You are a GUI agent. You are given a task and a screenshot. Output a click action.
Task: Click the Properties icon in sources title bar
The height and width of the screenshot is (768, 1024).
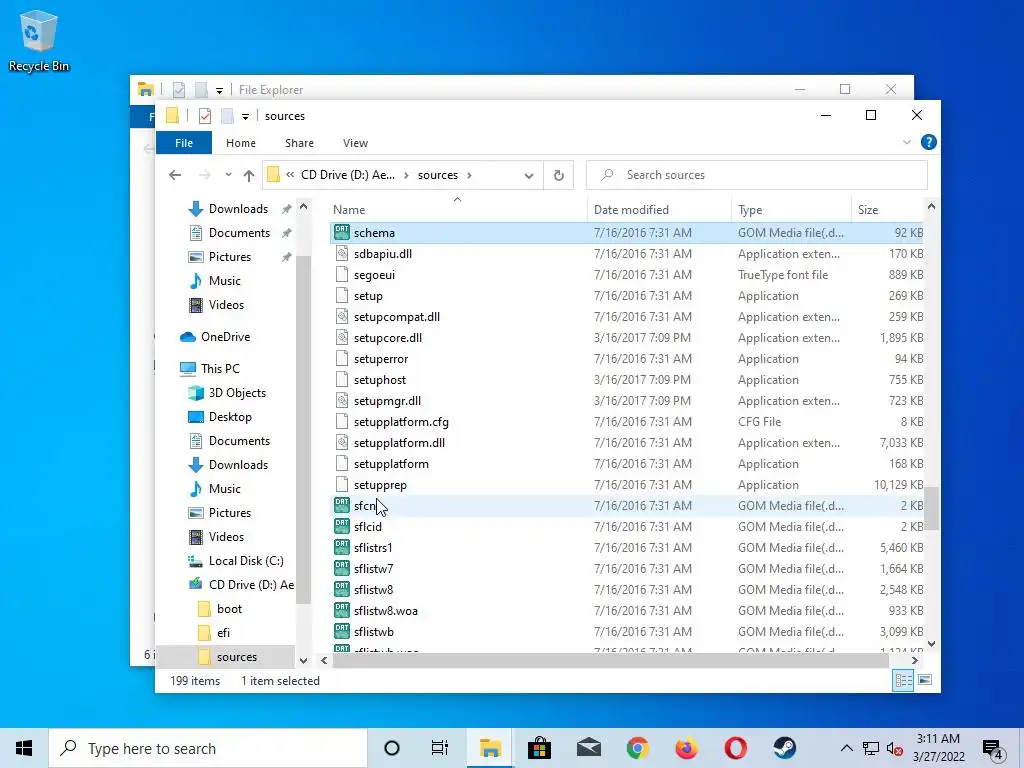click(204, 116)
